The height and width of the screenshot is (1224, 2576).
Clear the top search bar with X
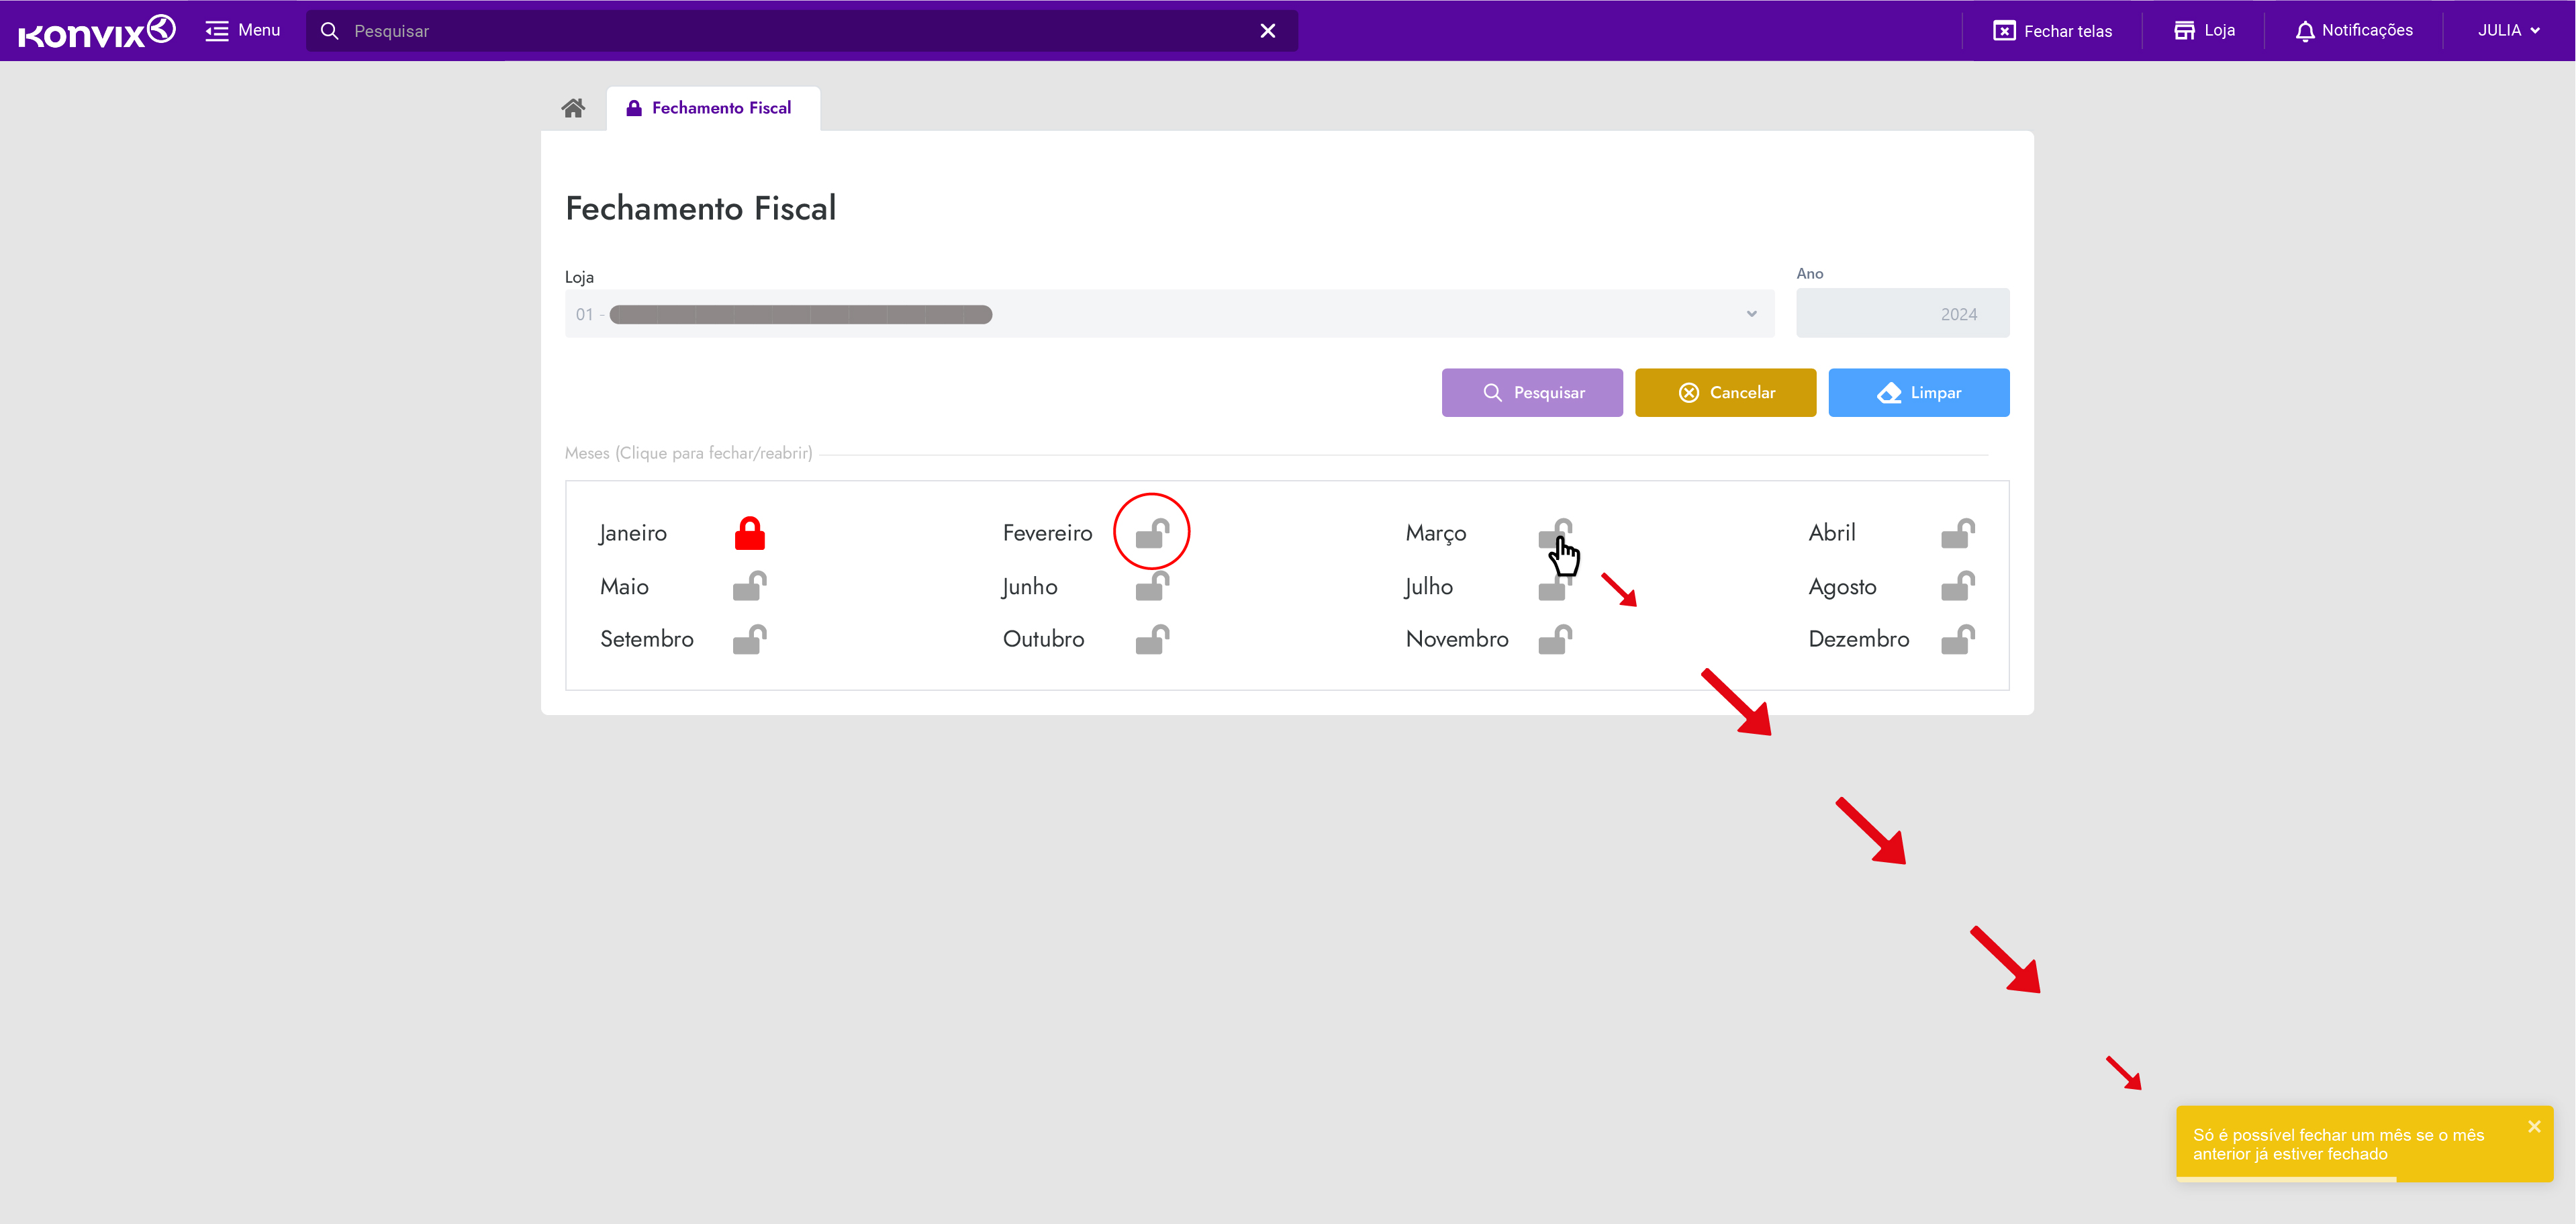coord(1267,31)
